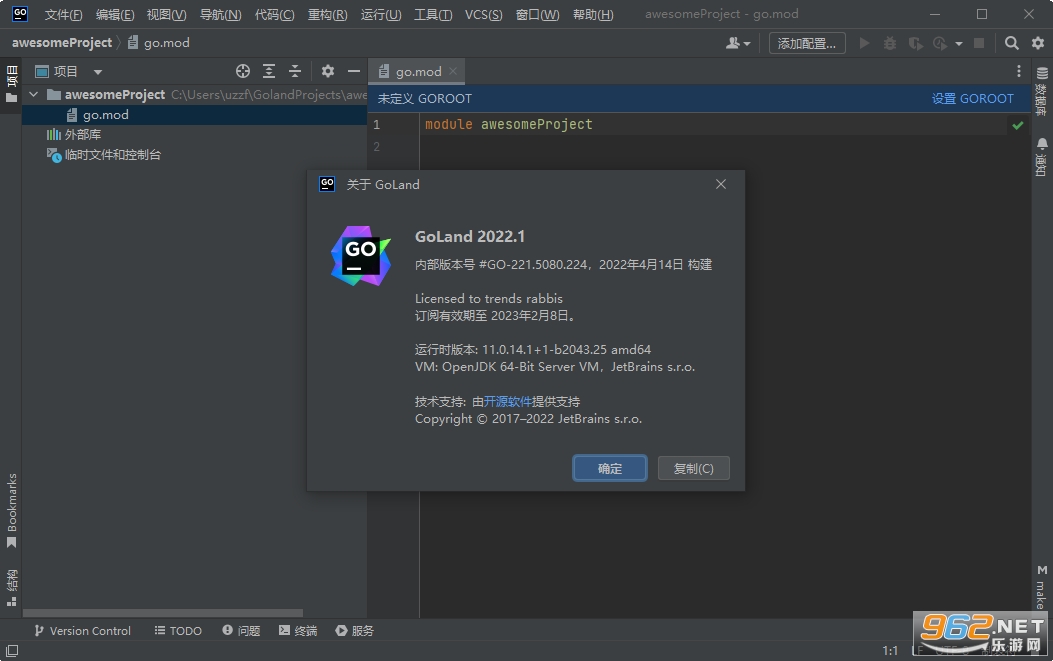Screen dimensions: 1053x661
Task: Click the go.mod breadcrumb
Action: tap(158, 42)
